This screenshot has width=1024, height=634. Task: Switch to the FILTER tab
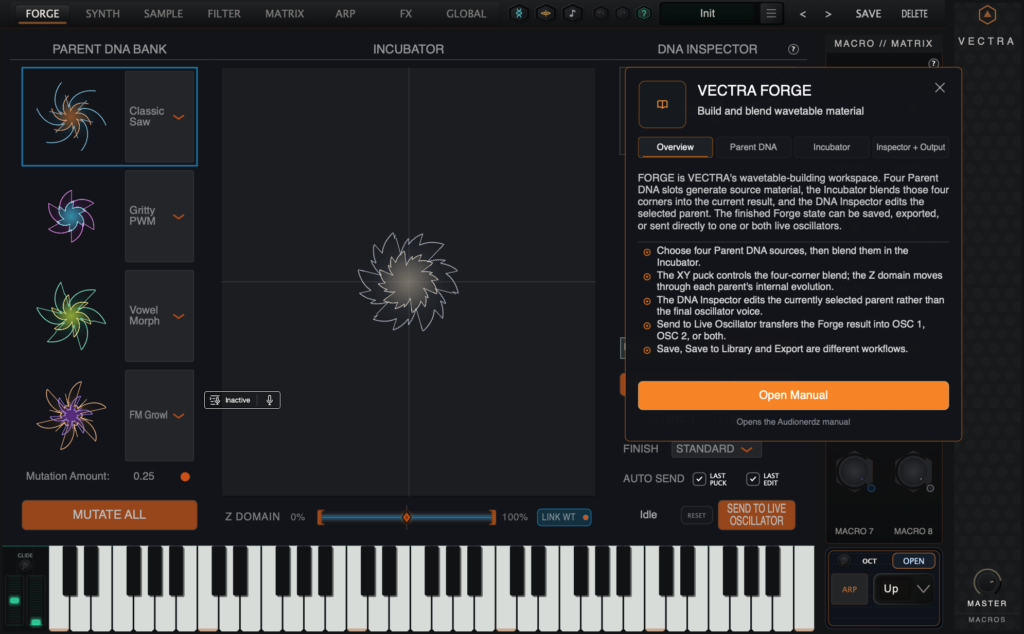[224, 14]
